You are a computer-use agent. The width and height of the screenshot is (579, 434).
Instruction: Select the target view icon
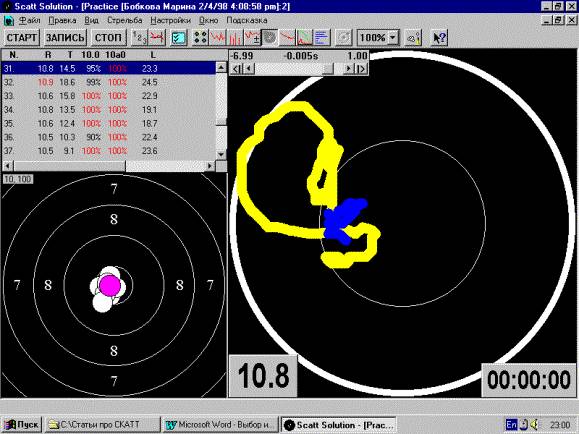point(270,38)
